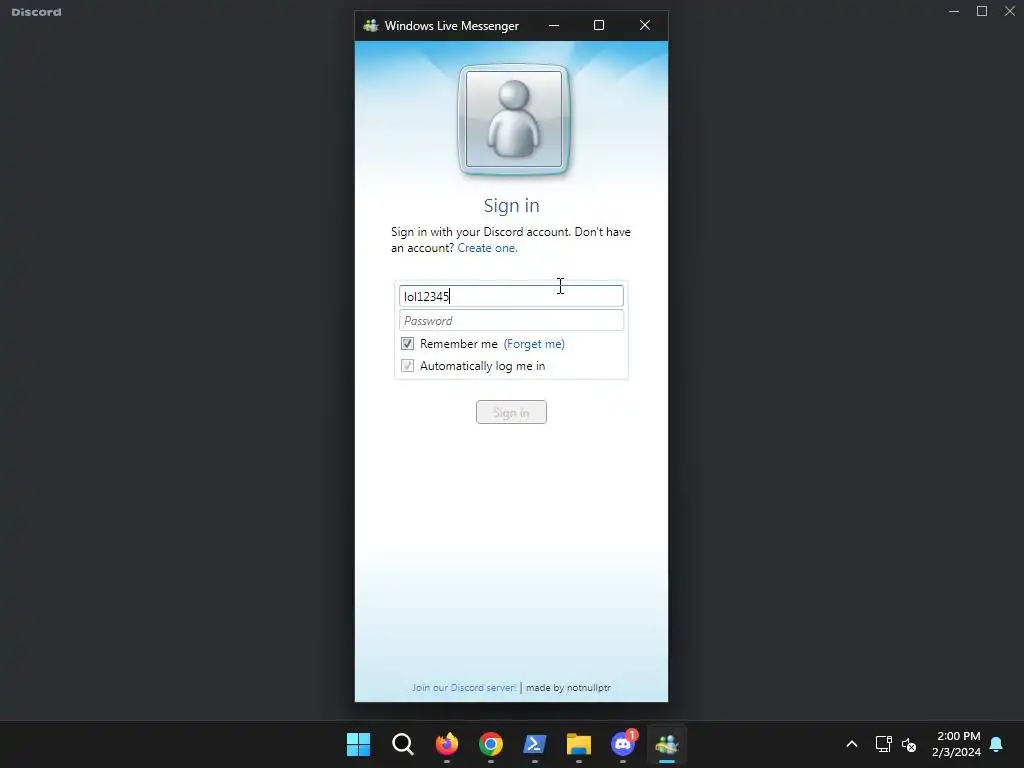
Task: Open the Create one account link
Action: click(x=487, y=248)
